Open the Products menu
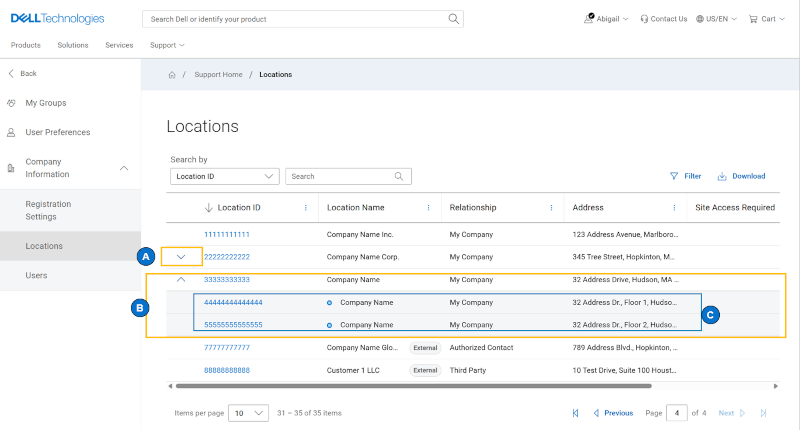This screenshot has height=430, width=800. [x=26, y=45]
